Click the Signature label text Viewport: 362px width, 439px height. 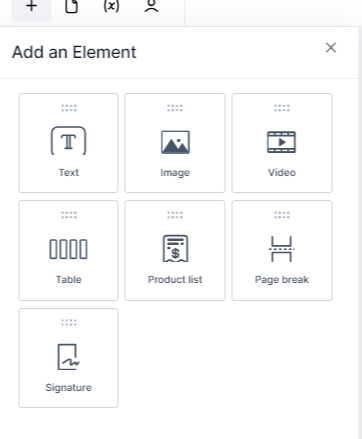click(68, 387)
